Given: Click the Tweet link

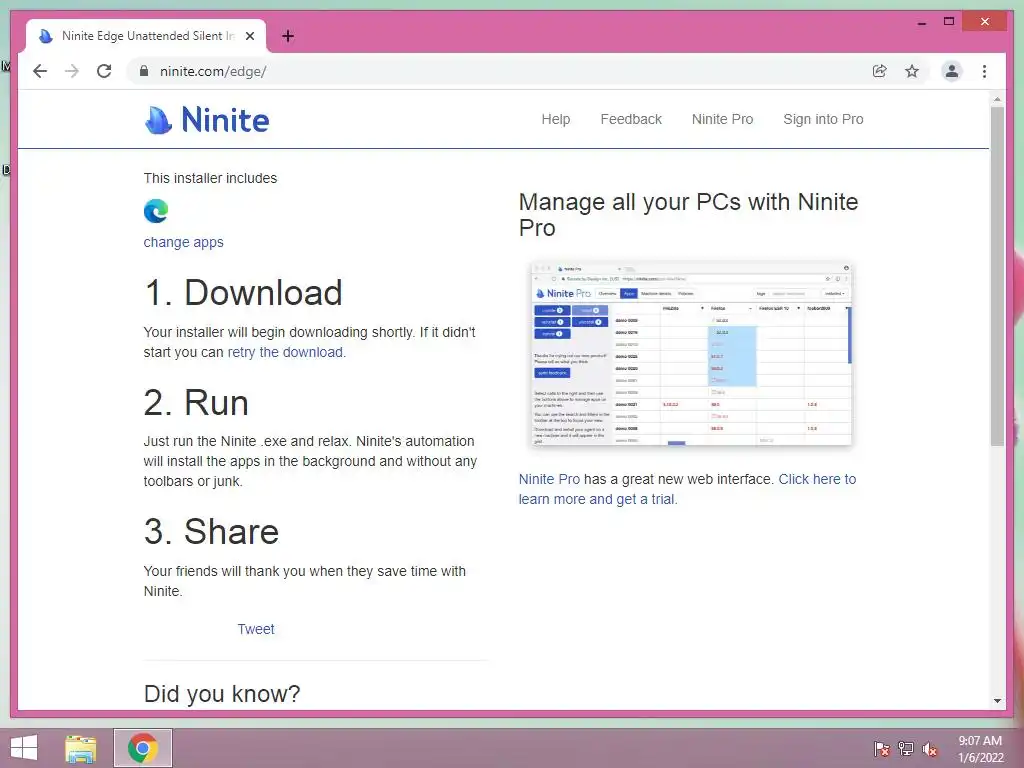Looking at the screenshot, I should coord(256,629).
